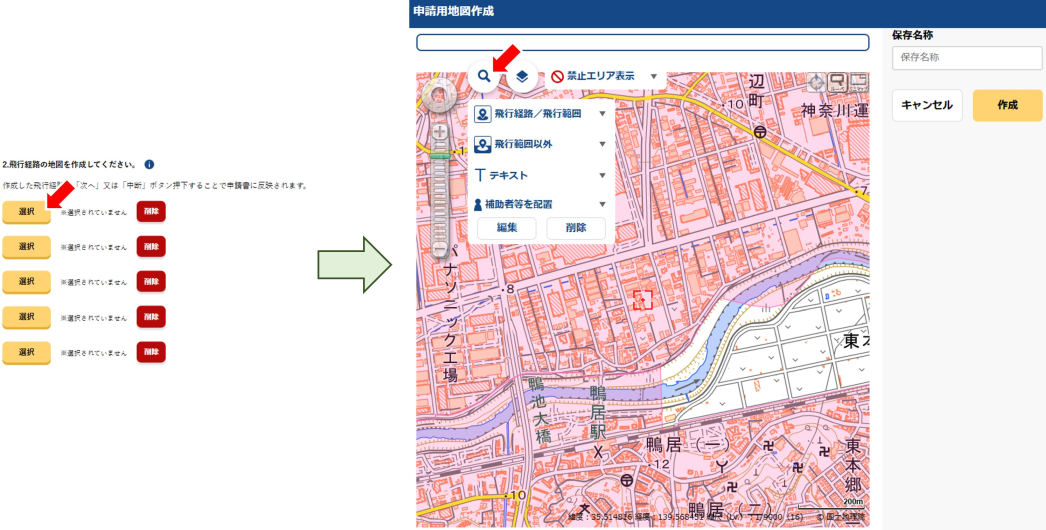Expand the 禁止エリア表示 dropdown
The image size is (1046, 530).
point(653,76)
